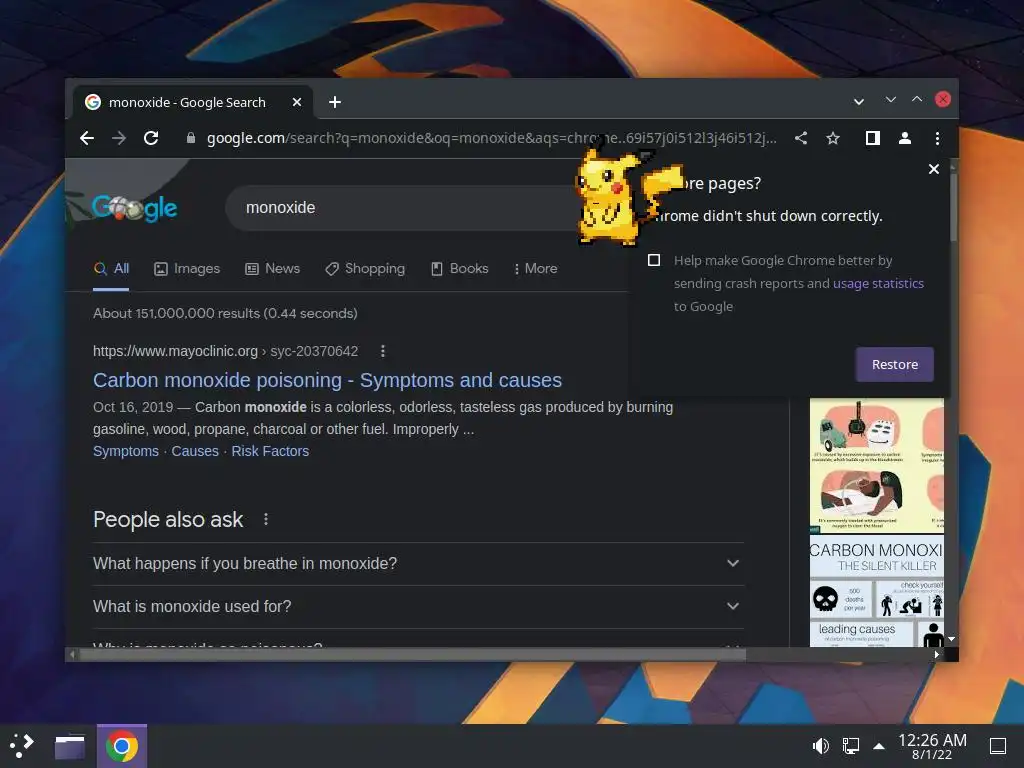Open the side panel
1024x768 pixels.
[x=872, y=138]
